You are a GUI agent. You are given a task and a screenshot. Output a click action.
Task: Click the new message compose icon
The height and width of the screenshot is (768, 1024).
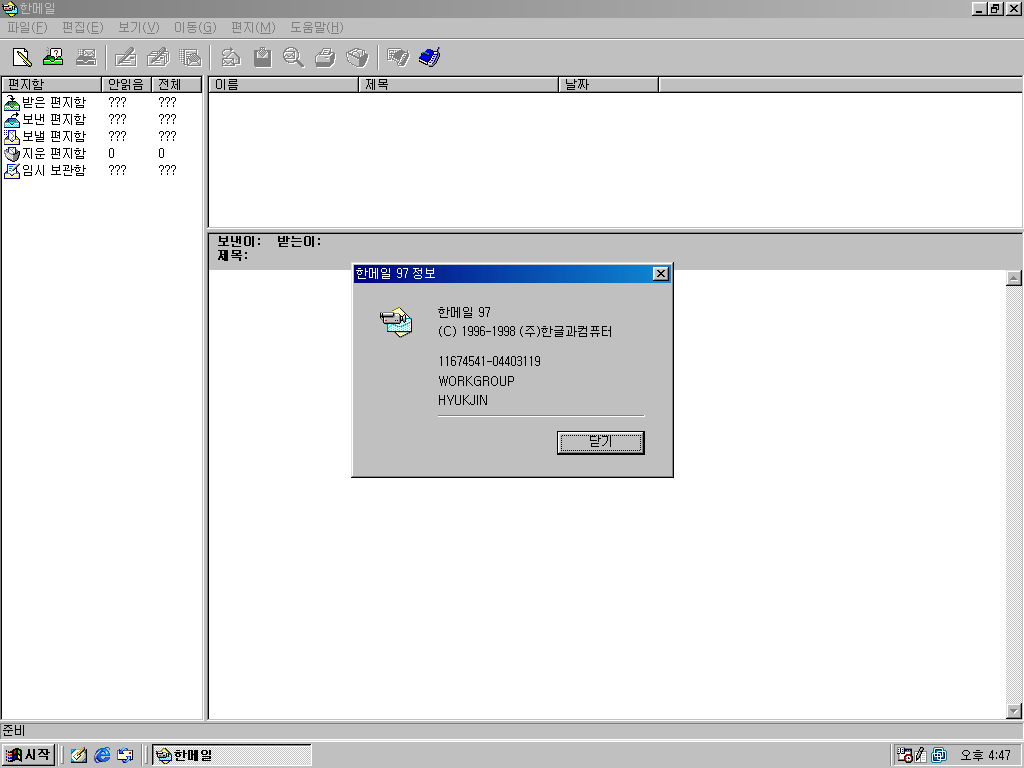(x=22, y=57)
